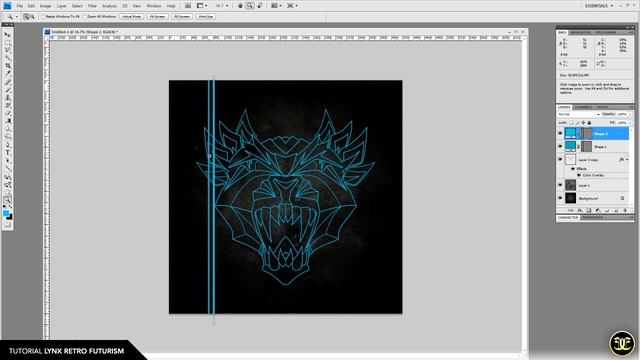This screenshot has height=360, width=640.
Task: Hide the Layer 1 layer
Action: pos(560,185)
